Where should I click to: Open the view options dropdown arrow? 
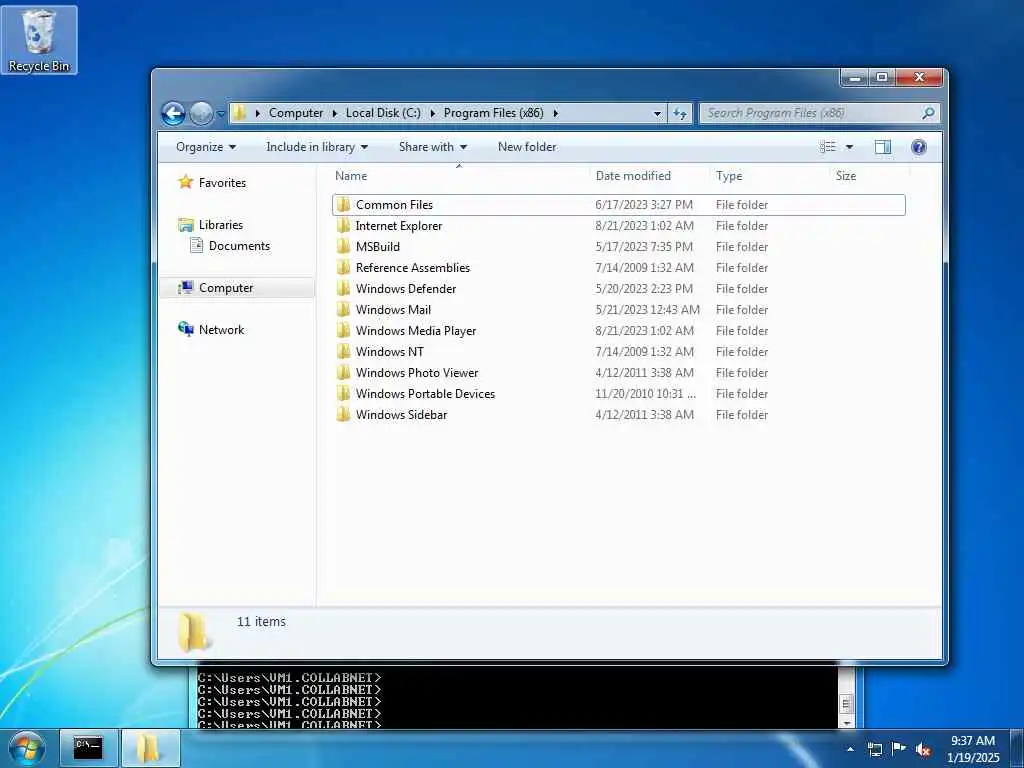click(849, 147)
